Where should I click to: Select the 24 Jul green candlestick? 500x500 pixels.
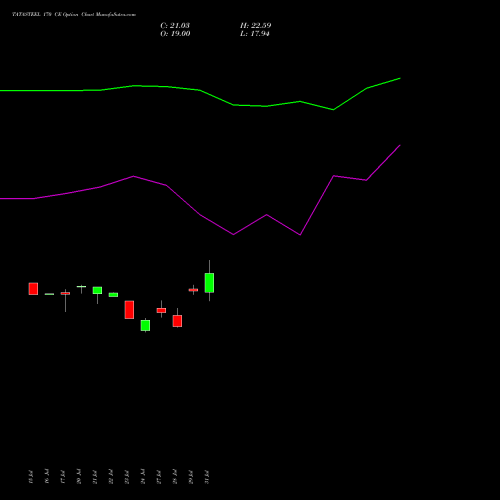[145, 325]
